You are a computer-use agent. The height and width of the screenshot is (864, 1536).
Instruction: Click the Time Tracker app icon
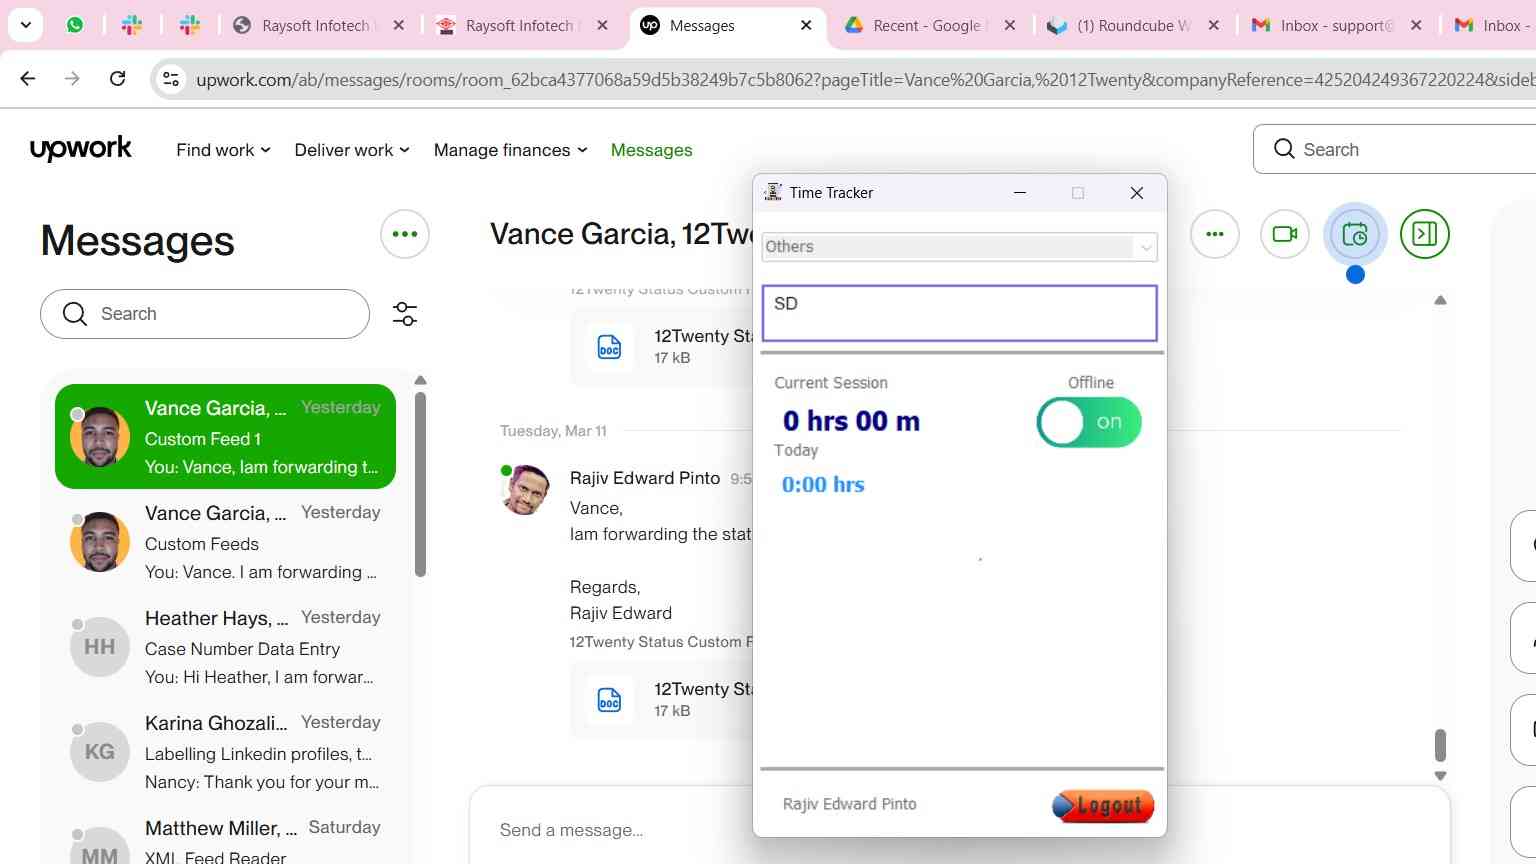pyautogui.click(x=773, y=192)
